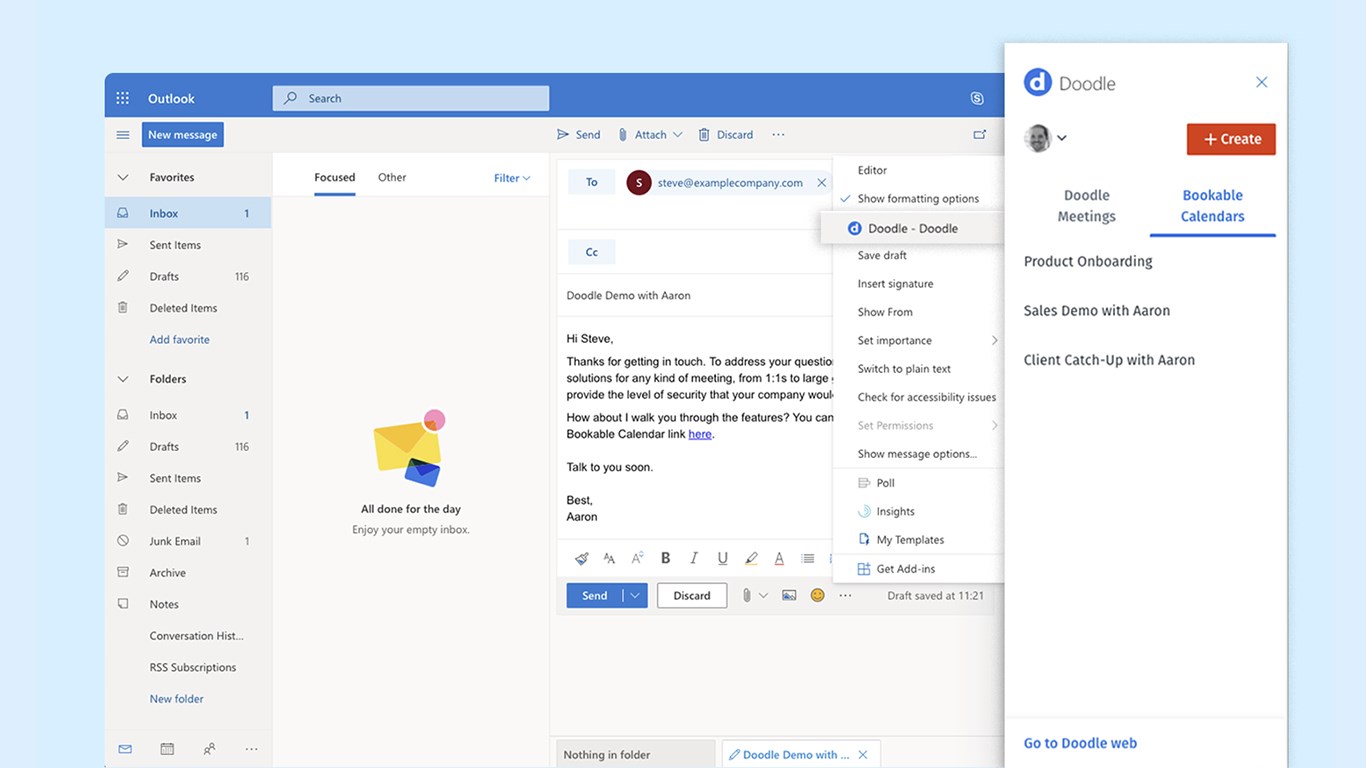This screenshot has width=1366, height=768.
Task: Click the Discard button below message
Action: tap(692, 596)
